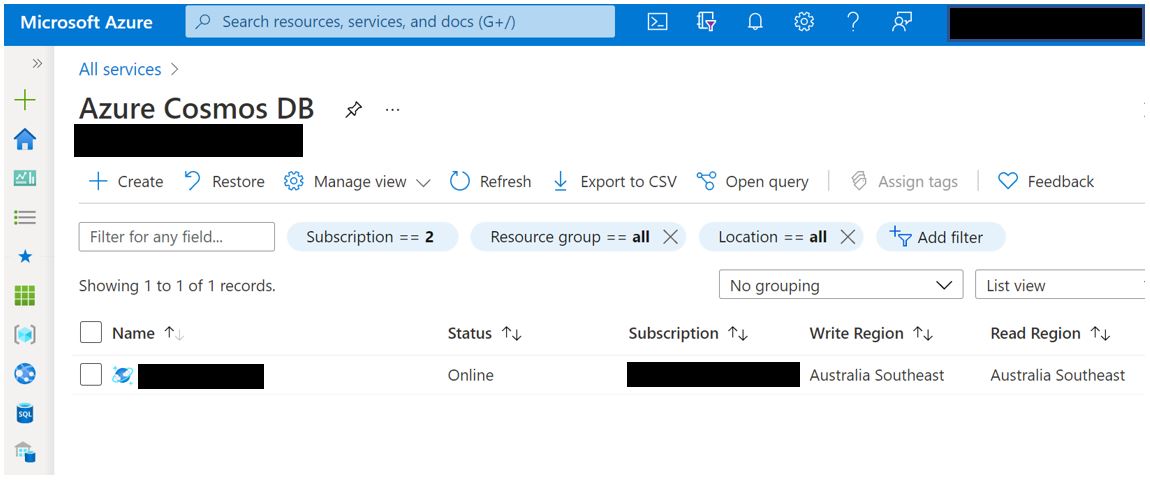Go to Home via the house icon
This screenshot has width=1150, height=480.
pos(25,139)
